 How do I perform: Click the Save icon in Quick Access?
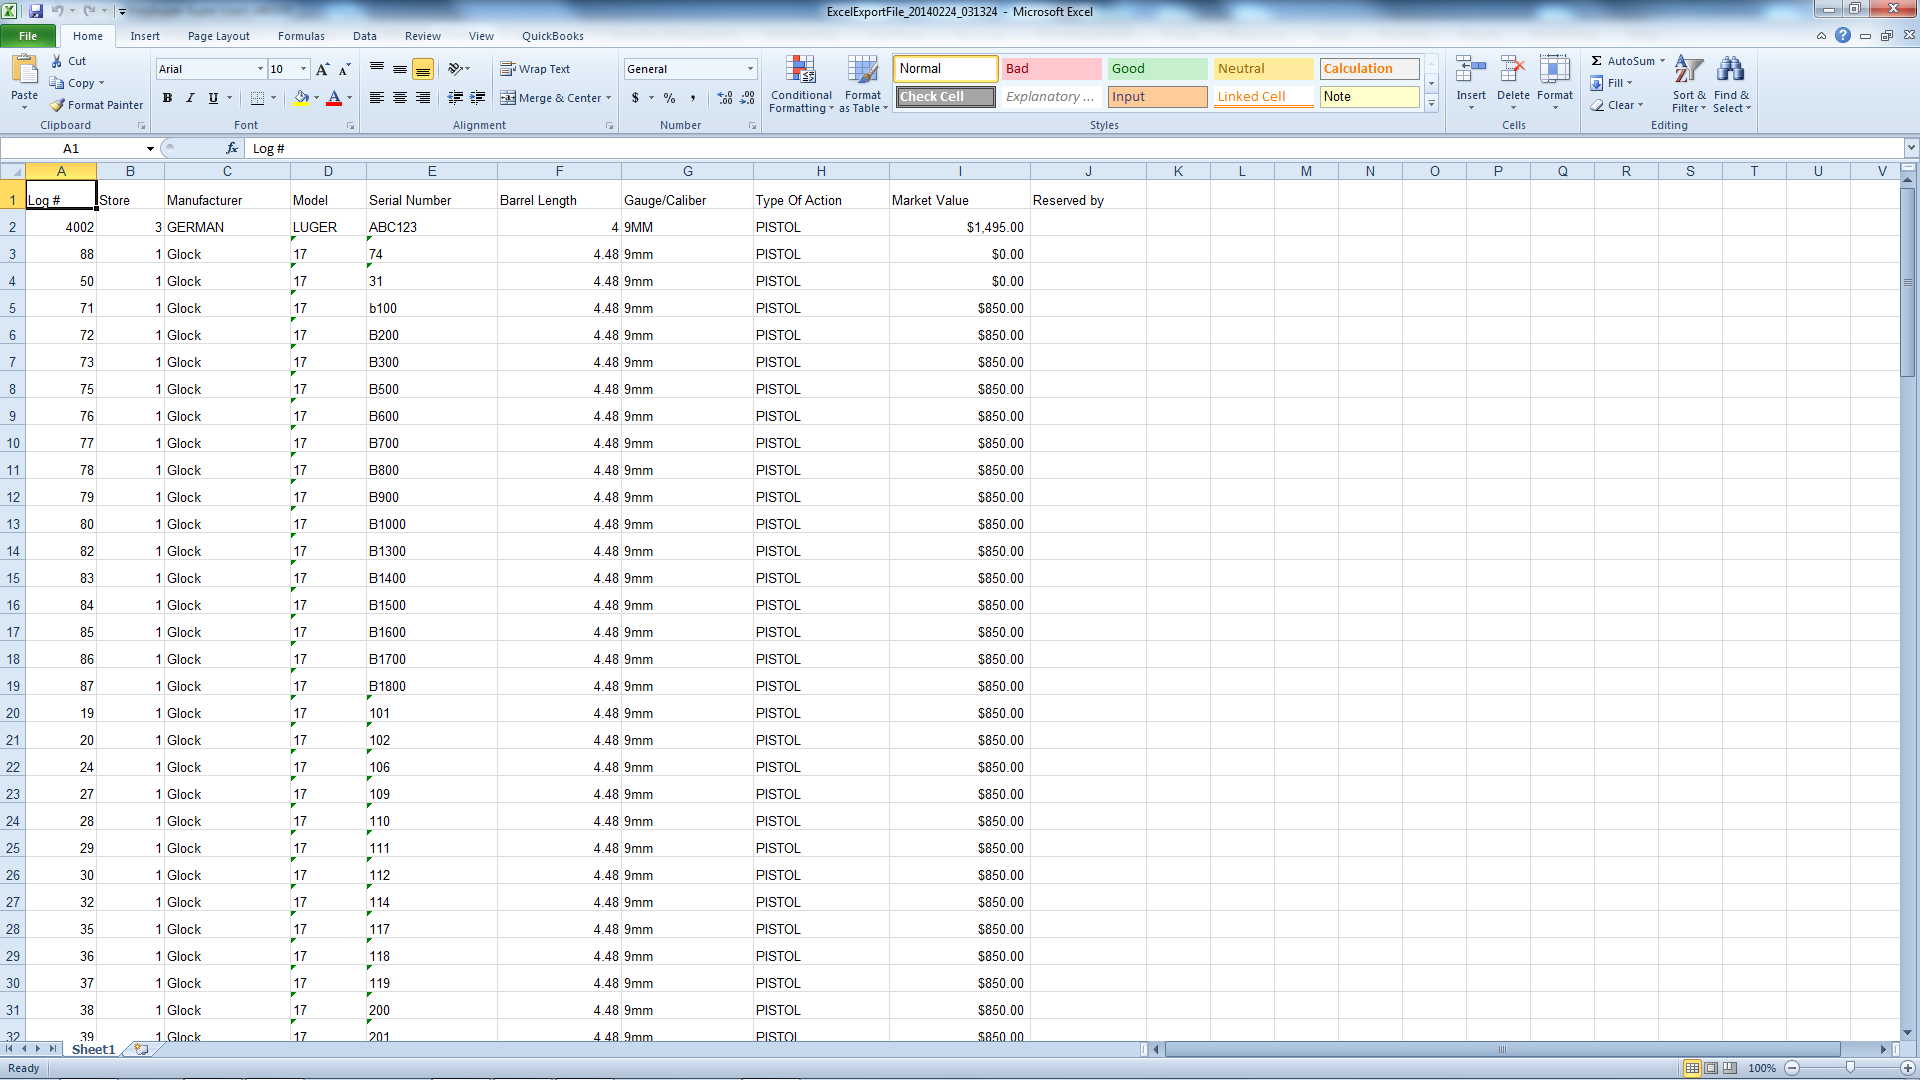[x=36, y=11]
